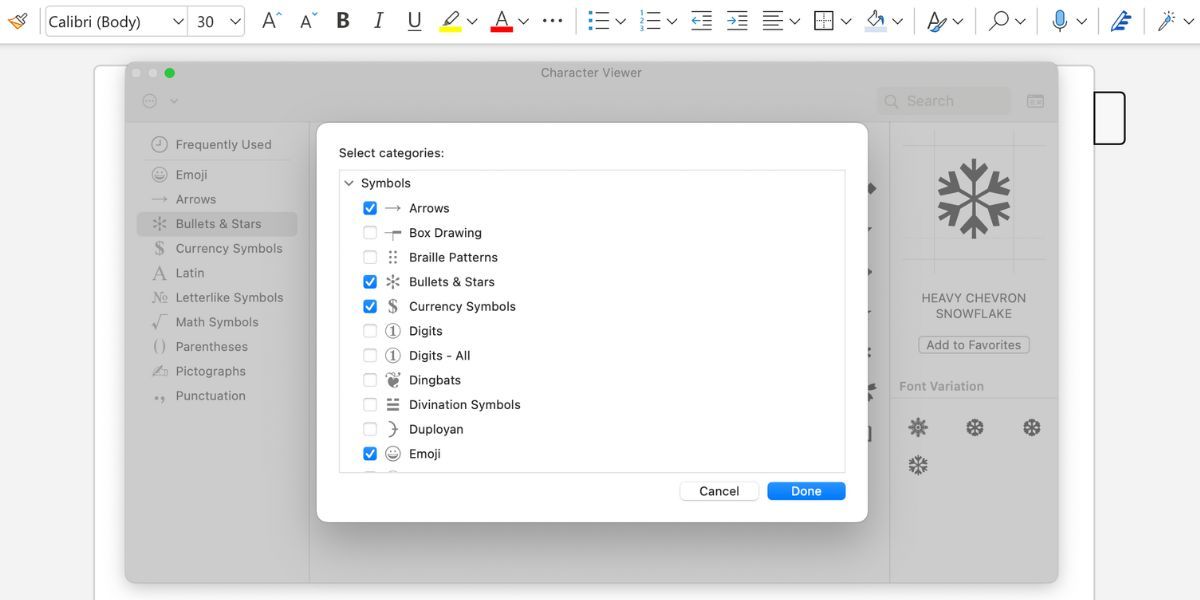The height and width of the screenshot is (600, 1200).
Task: Collapse the Symbols disclosure triangle
Action: point(349,183)
